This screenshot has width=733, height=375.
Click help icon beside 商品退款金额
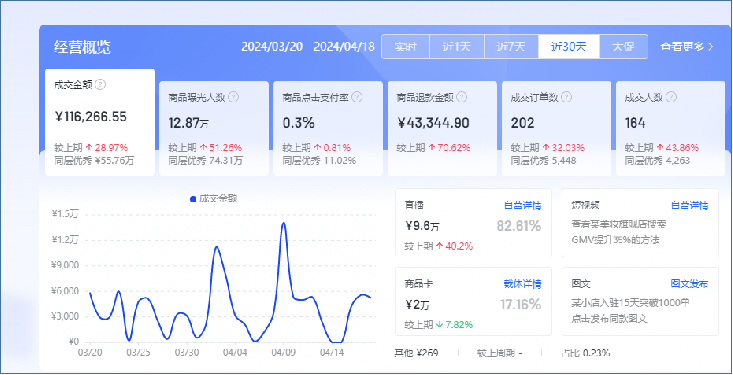[461, 97]
